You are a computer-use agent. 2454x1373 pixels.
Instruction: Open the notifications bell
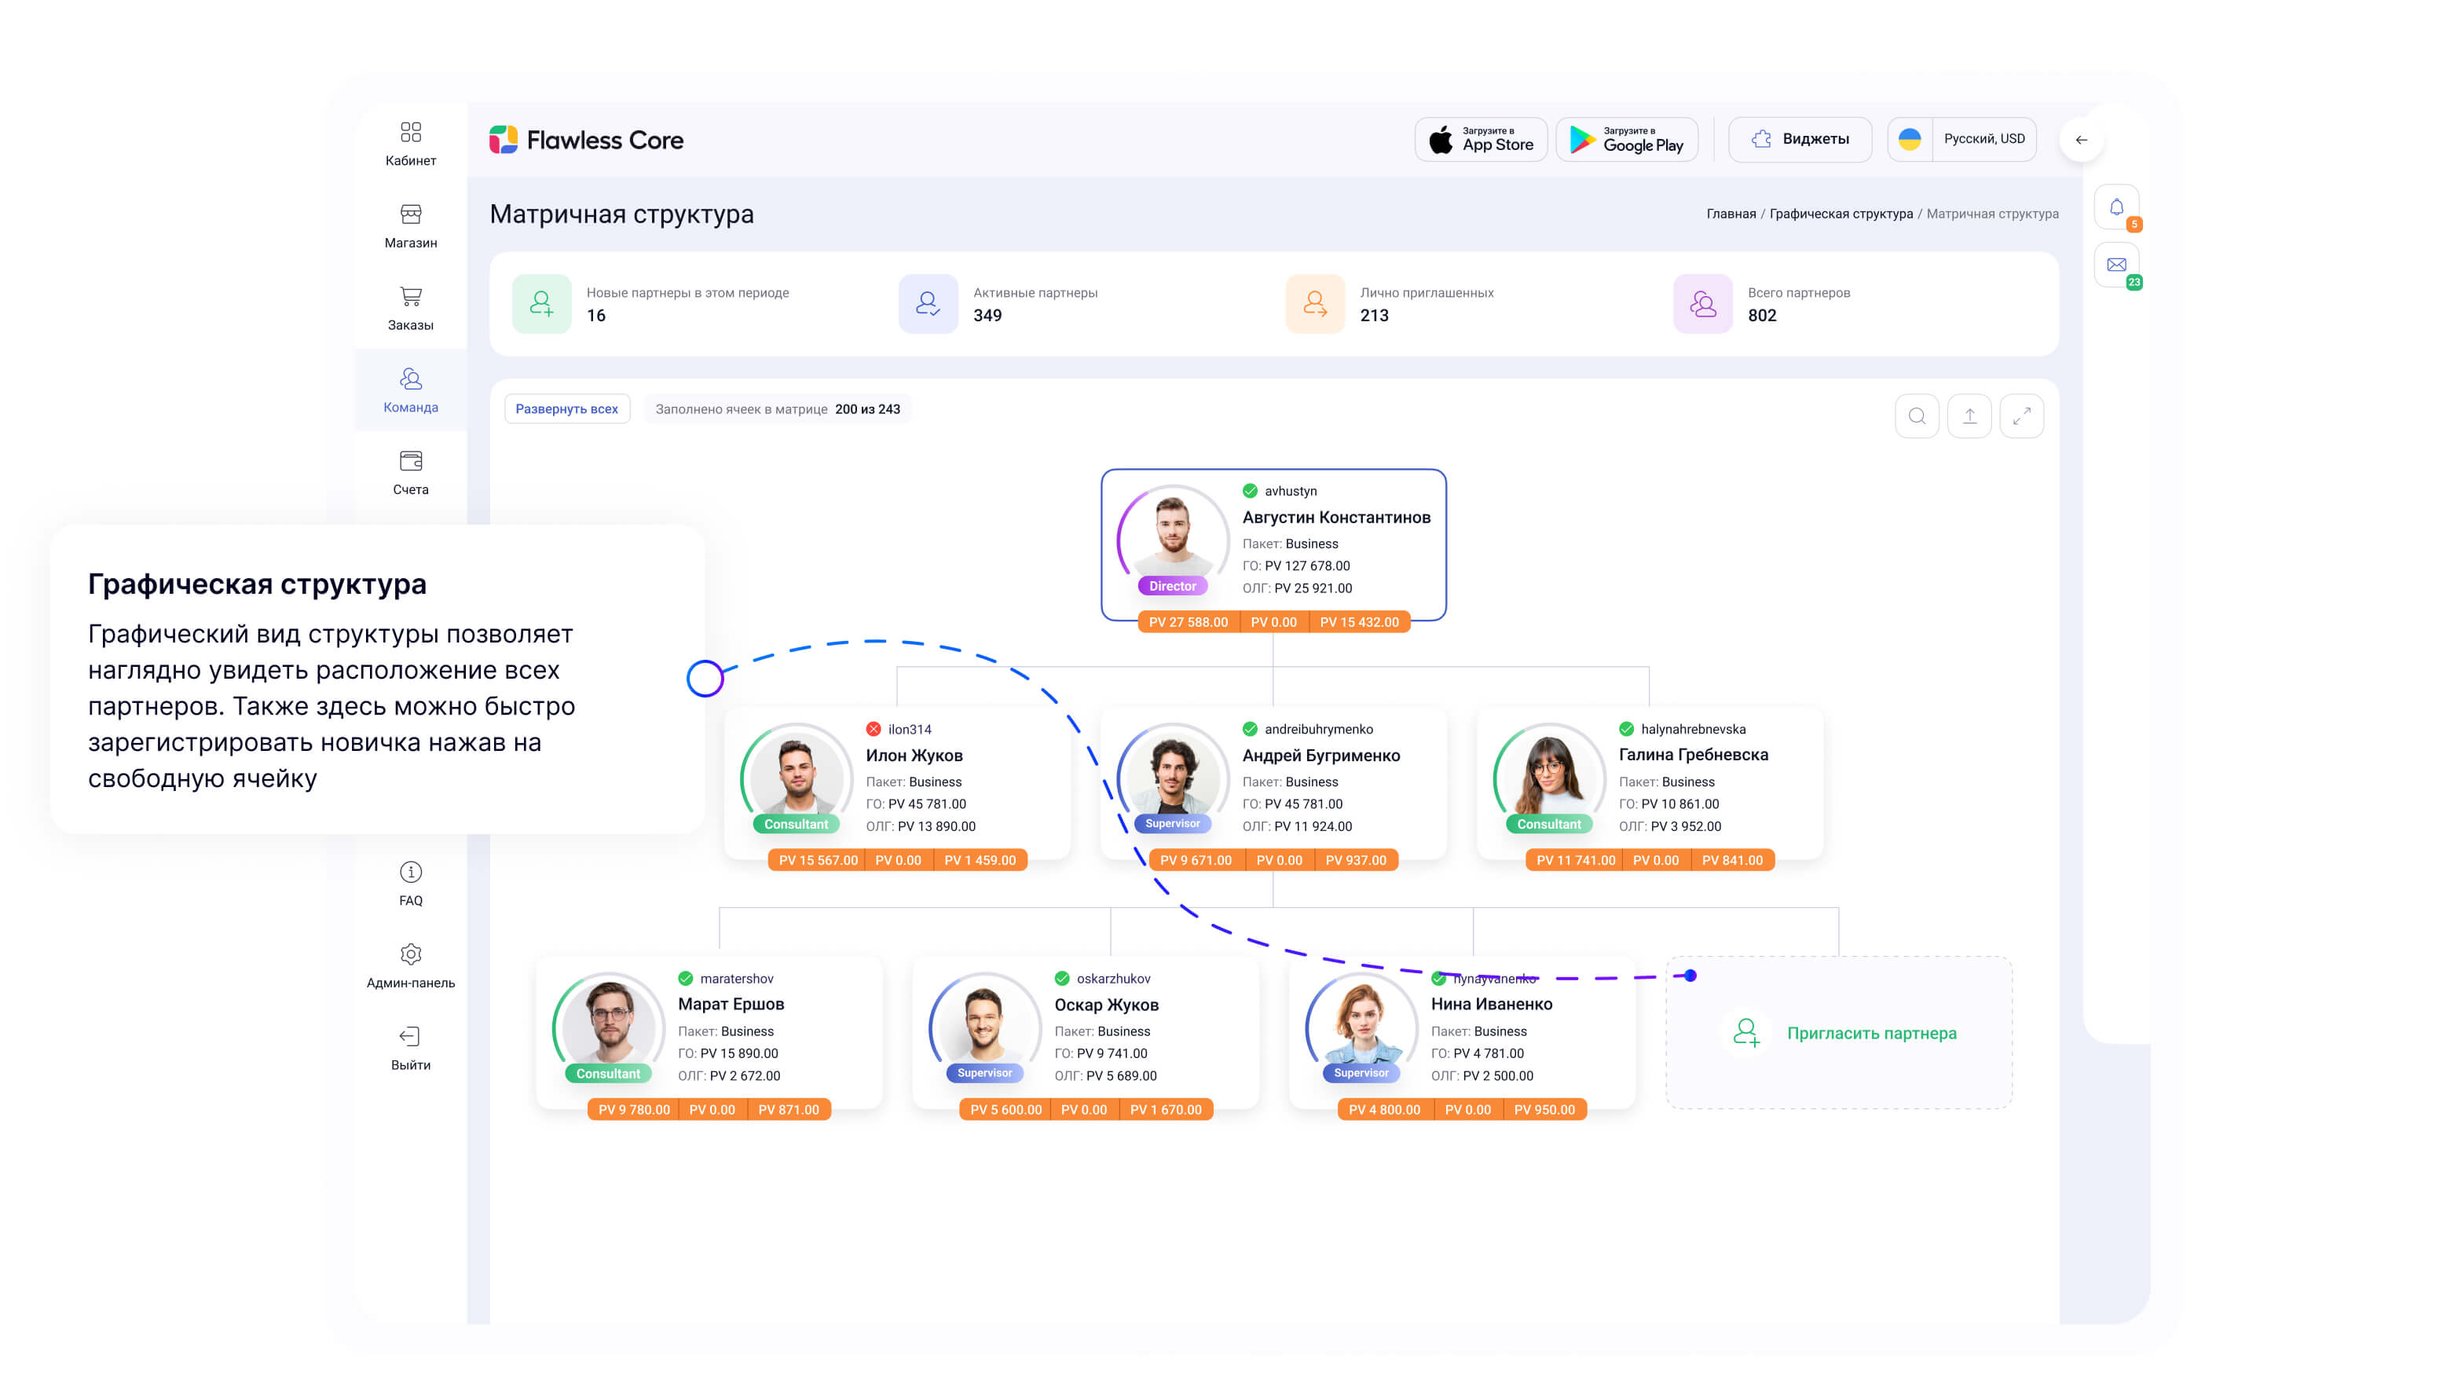[2116, 208]
